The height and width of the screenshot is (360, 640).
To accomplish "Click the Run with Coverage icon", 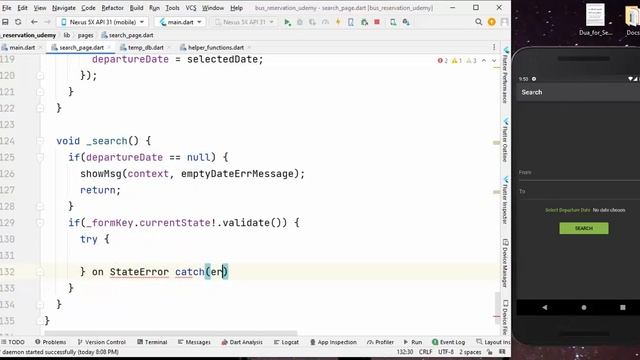I will point(313,22).
